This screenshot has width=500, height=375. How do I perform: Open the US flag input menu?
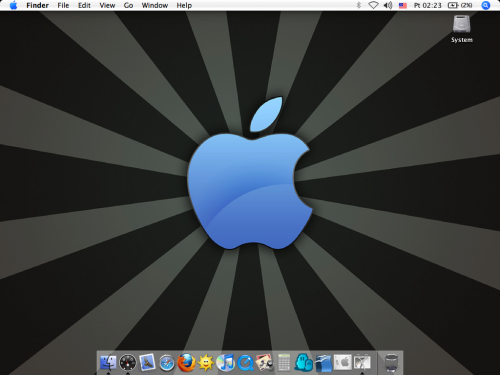[x=403, y=6]
